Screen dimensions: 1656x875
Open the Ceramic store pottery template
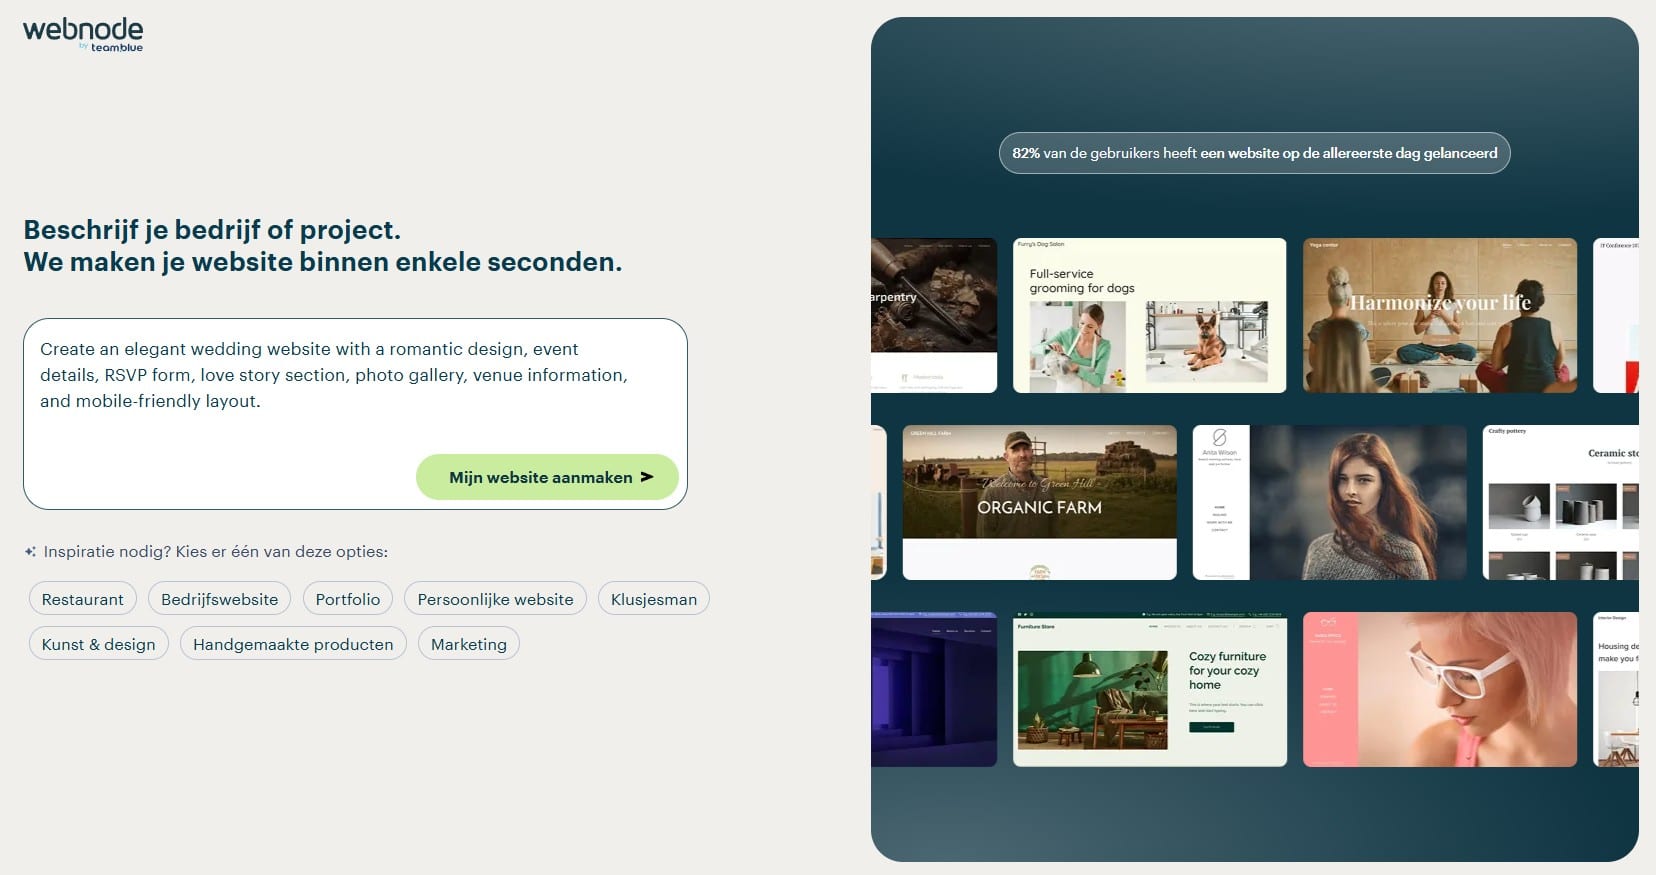point(1561,502)
